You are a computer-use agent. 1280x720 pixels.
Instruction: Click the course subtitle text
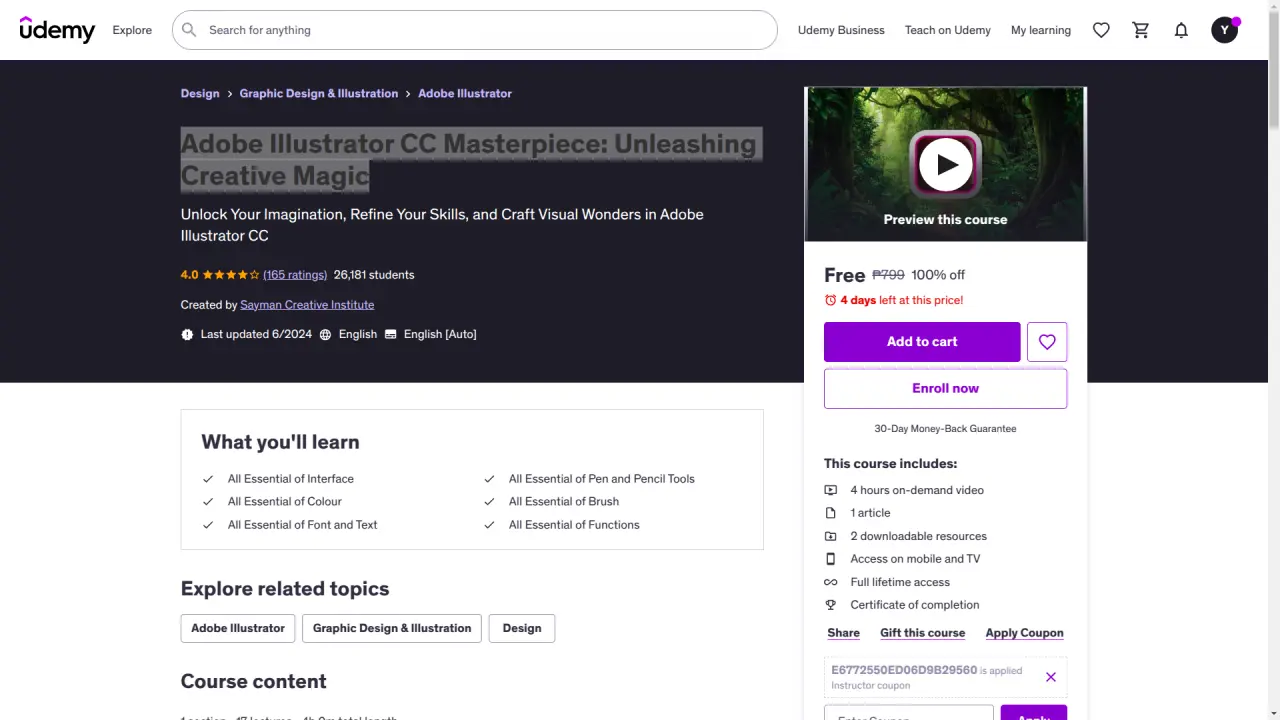[x=442, y=225]
